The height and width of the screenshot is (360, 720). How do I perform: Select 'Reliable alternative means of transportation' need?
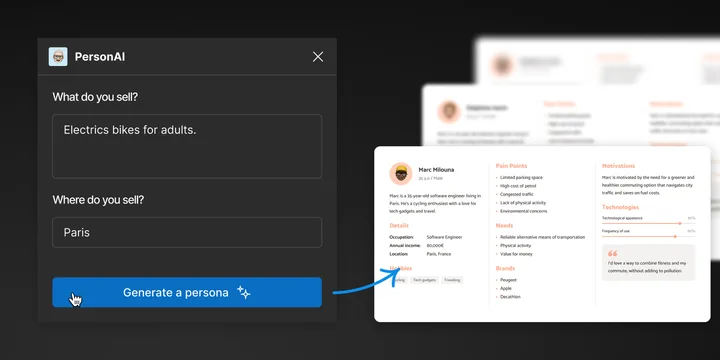[542, 237]
